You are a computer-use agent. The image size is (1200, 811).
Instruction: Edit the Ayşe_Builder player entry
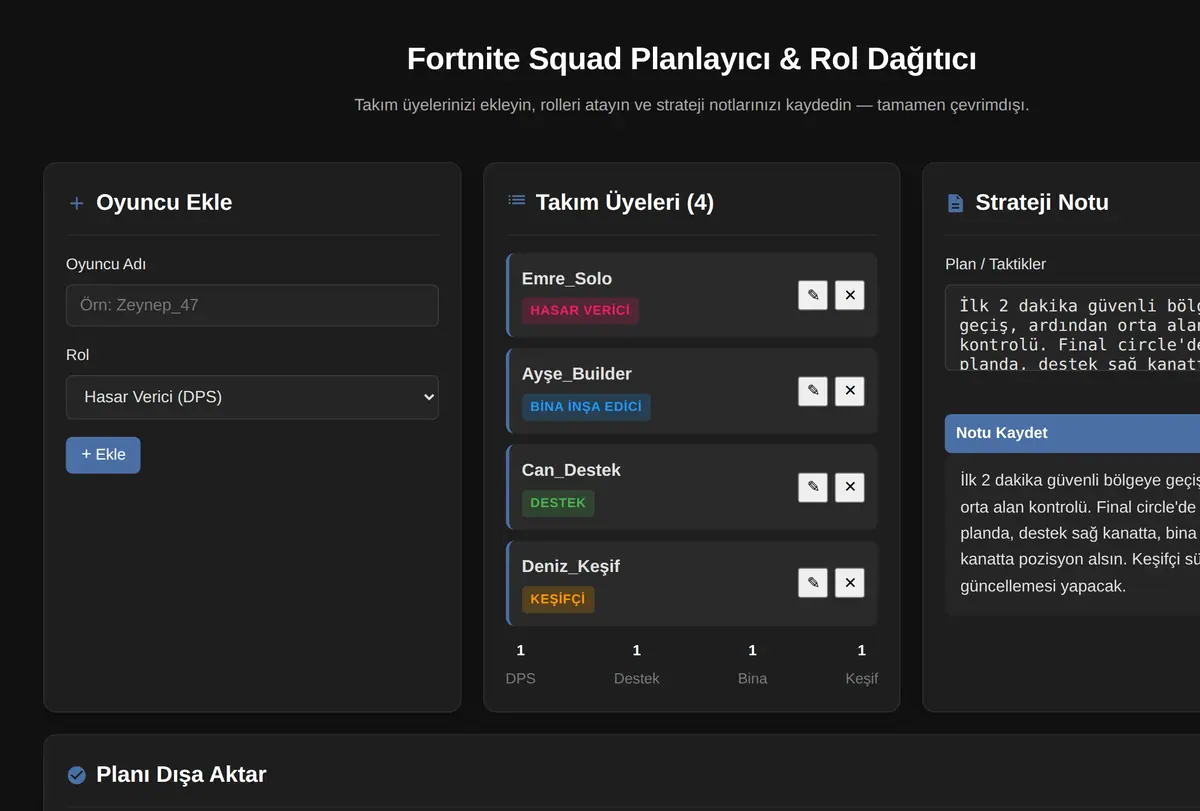click(x=813, y=391)
